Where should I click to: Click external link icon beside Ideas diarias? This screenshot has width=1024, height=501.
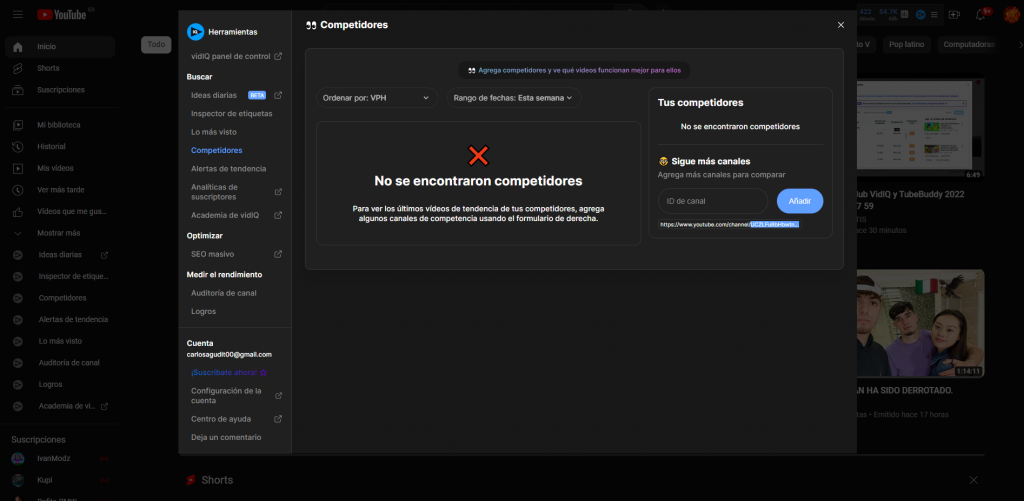(278, 95)
